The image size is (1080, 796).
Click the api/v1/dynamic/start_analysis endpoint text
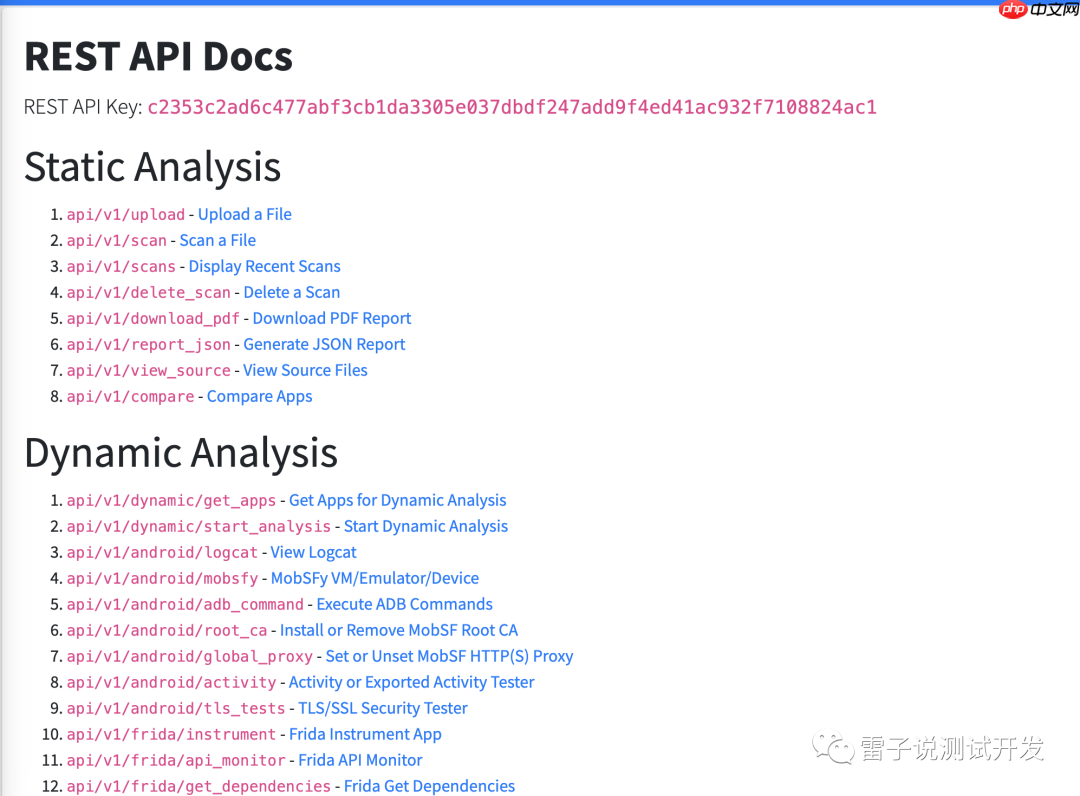coord(199,527)
